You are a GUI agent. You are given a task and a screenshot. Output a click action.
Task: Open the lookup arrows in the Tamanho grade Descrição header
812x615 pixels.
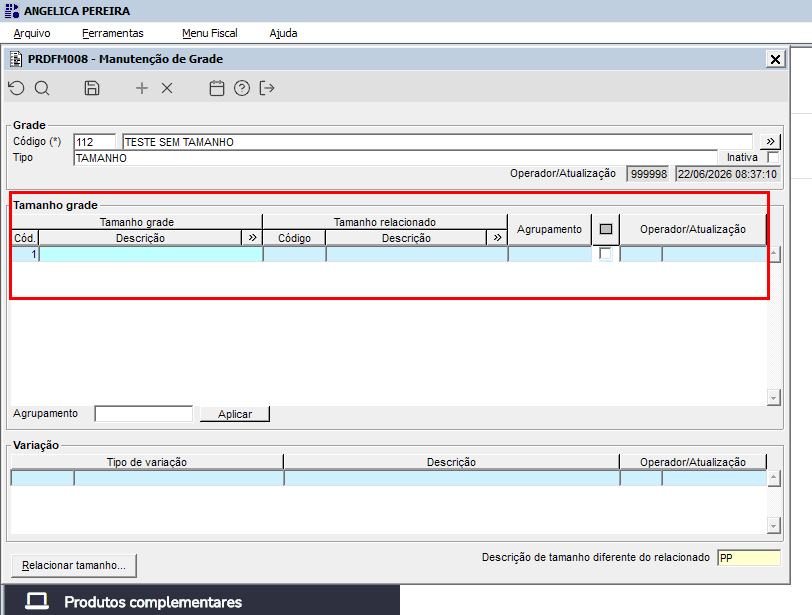coord(252,238)
